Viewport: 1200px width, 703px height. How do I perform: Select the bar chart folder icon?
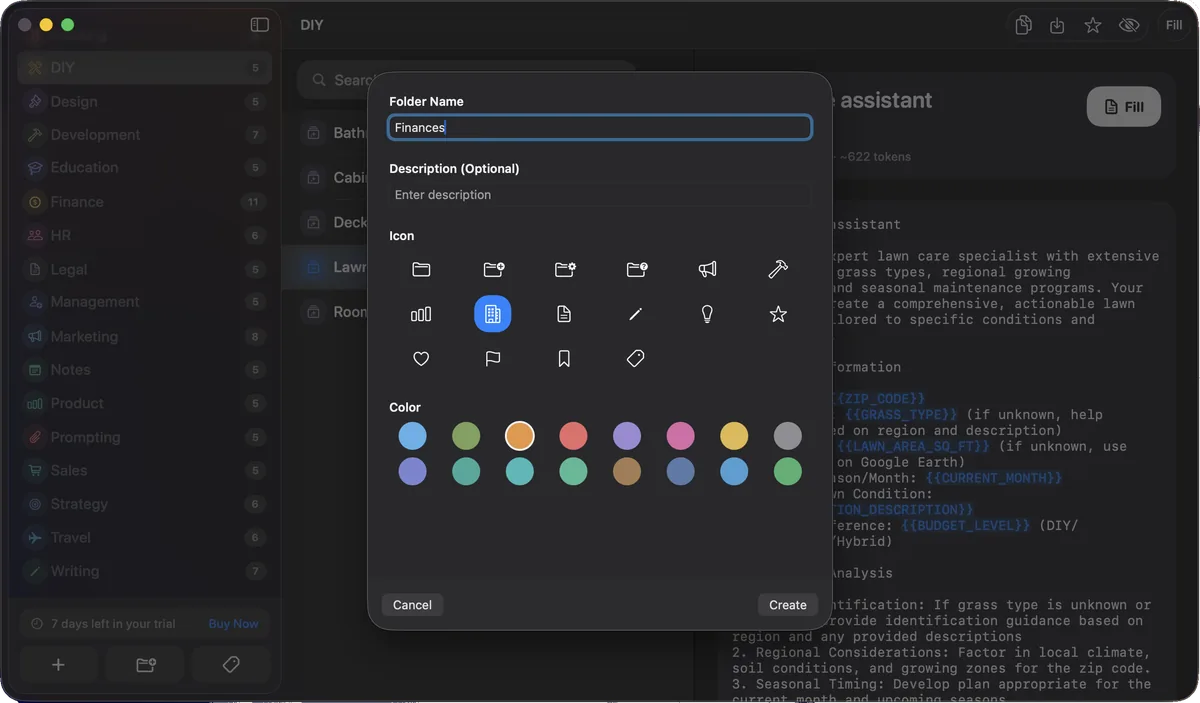click(421, 314)
